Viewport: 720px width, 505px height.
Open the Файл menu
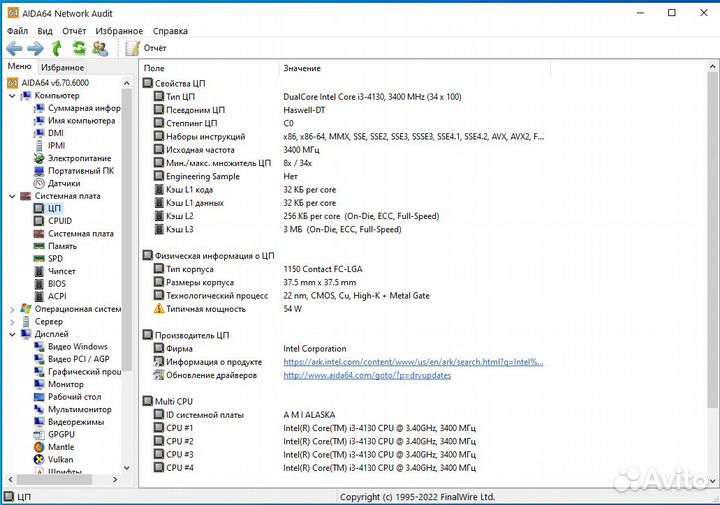tap(17, 31)
